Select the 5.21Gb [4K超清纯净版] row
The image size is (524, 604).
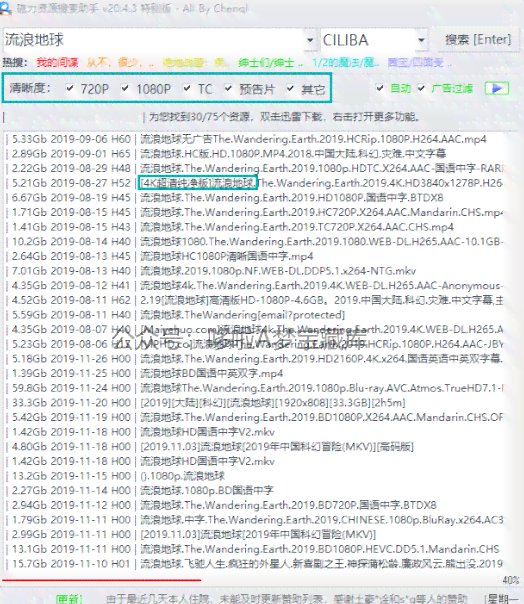coord(254,183)
